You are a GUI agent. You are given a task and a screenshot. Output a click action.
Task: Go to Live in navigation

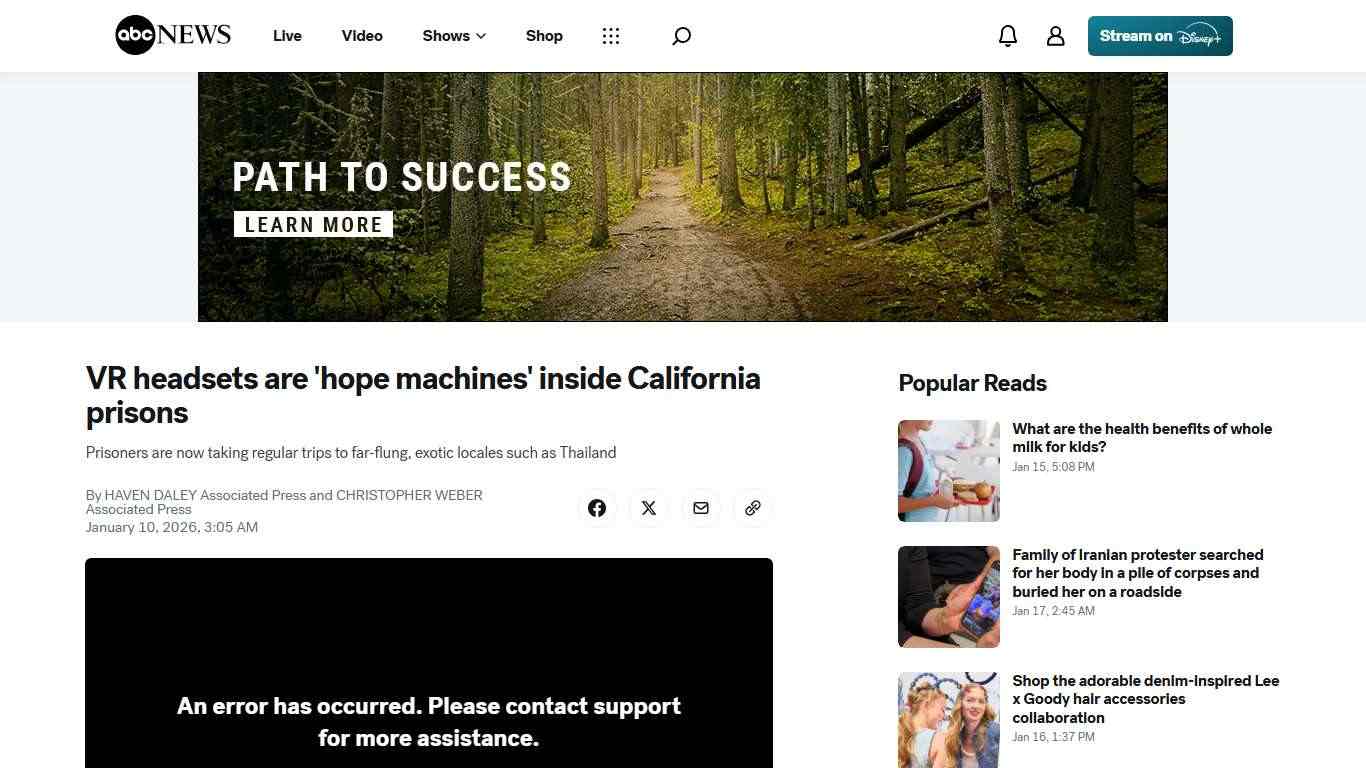point(287,36)
